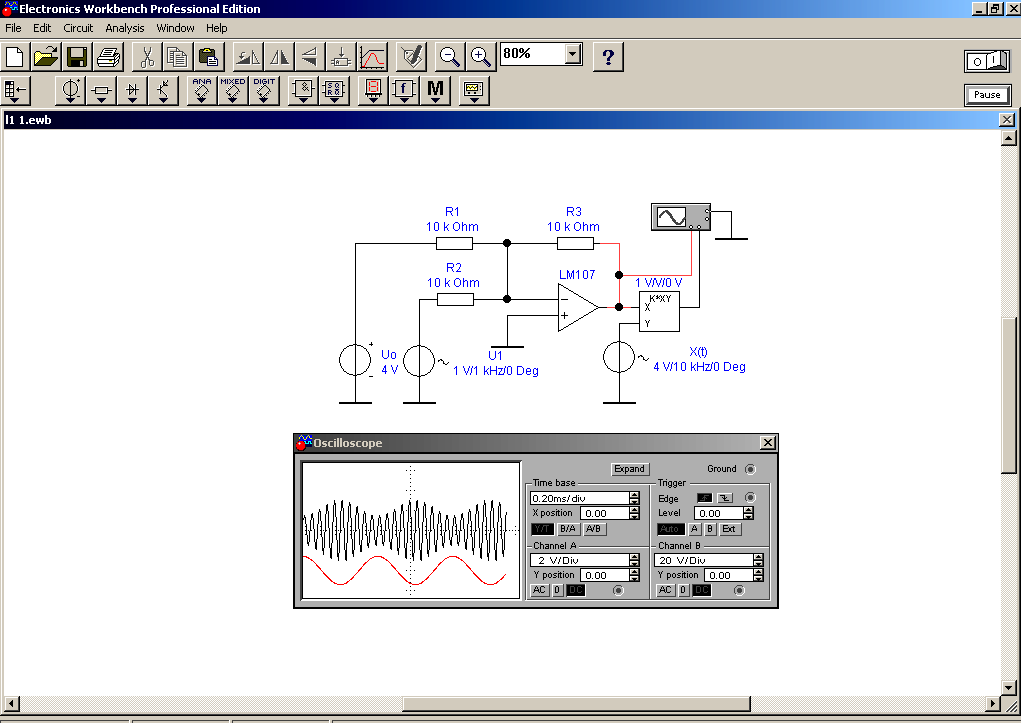Click the horizontal scrollbar thumb

pos(576,704)
